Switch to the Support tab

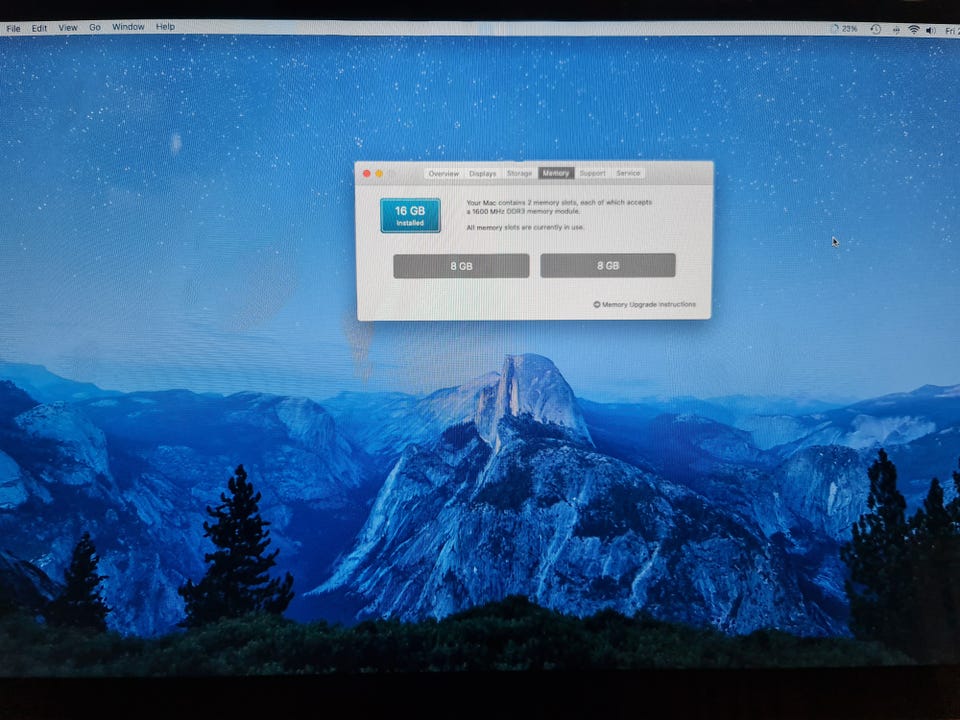[592, 173]
